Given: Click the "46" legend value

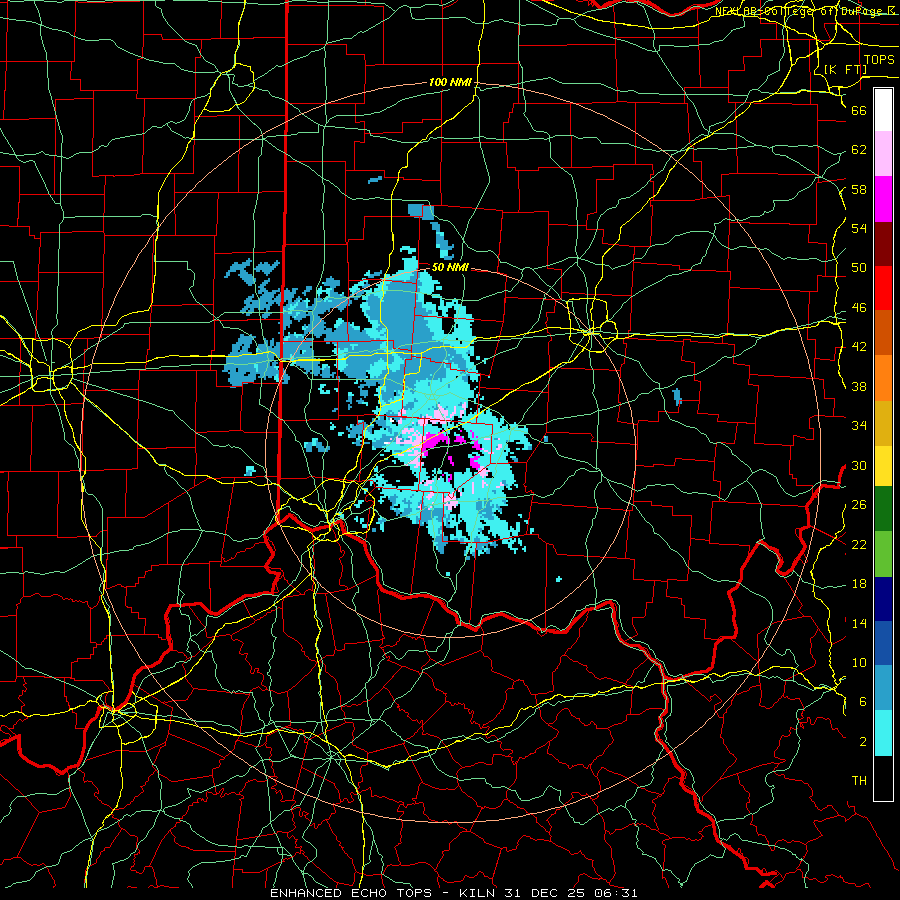Looking at the screenshot, I should (859, 308).
